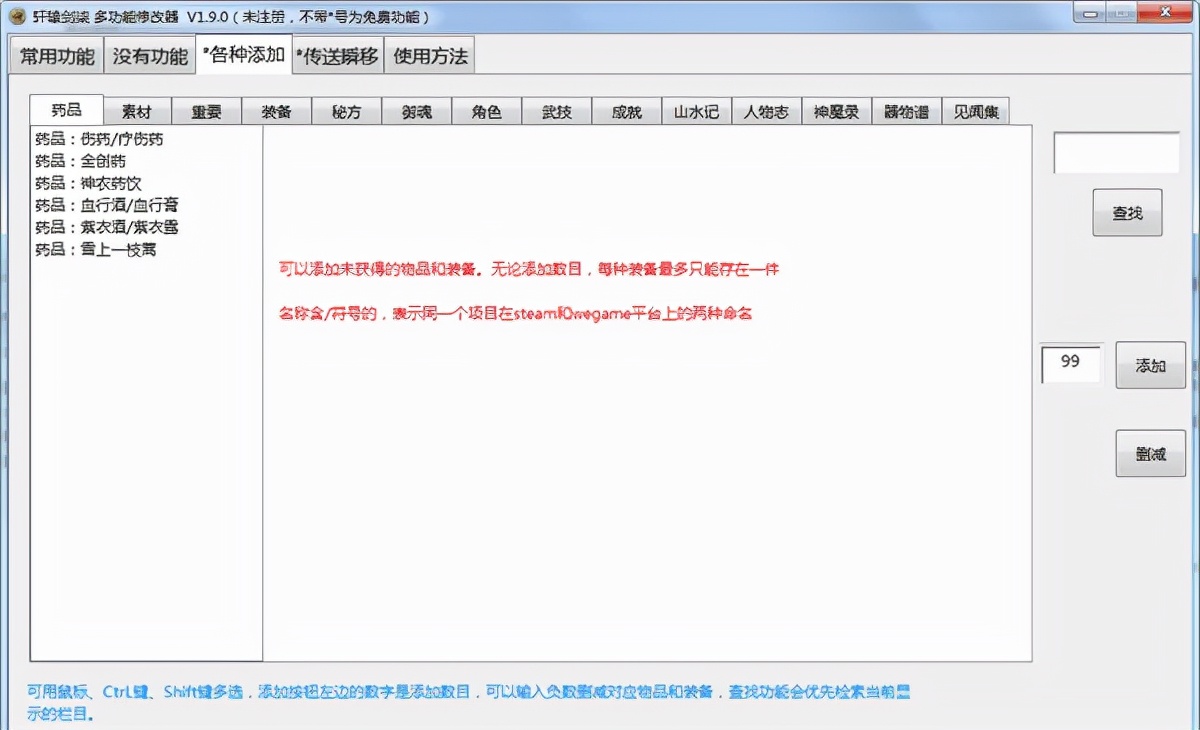The width and height of the screenshot is (1200, 730).
Task: Click the 查找 search button
Action: 1127,212
